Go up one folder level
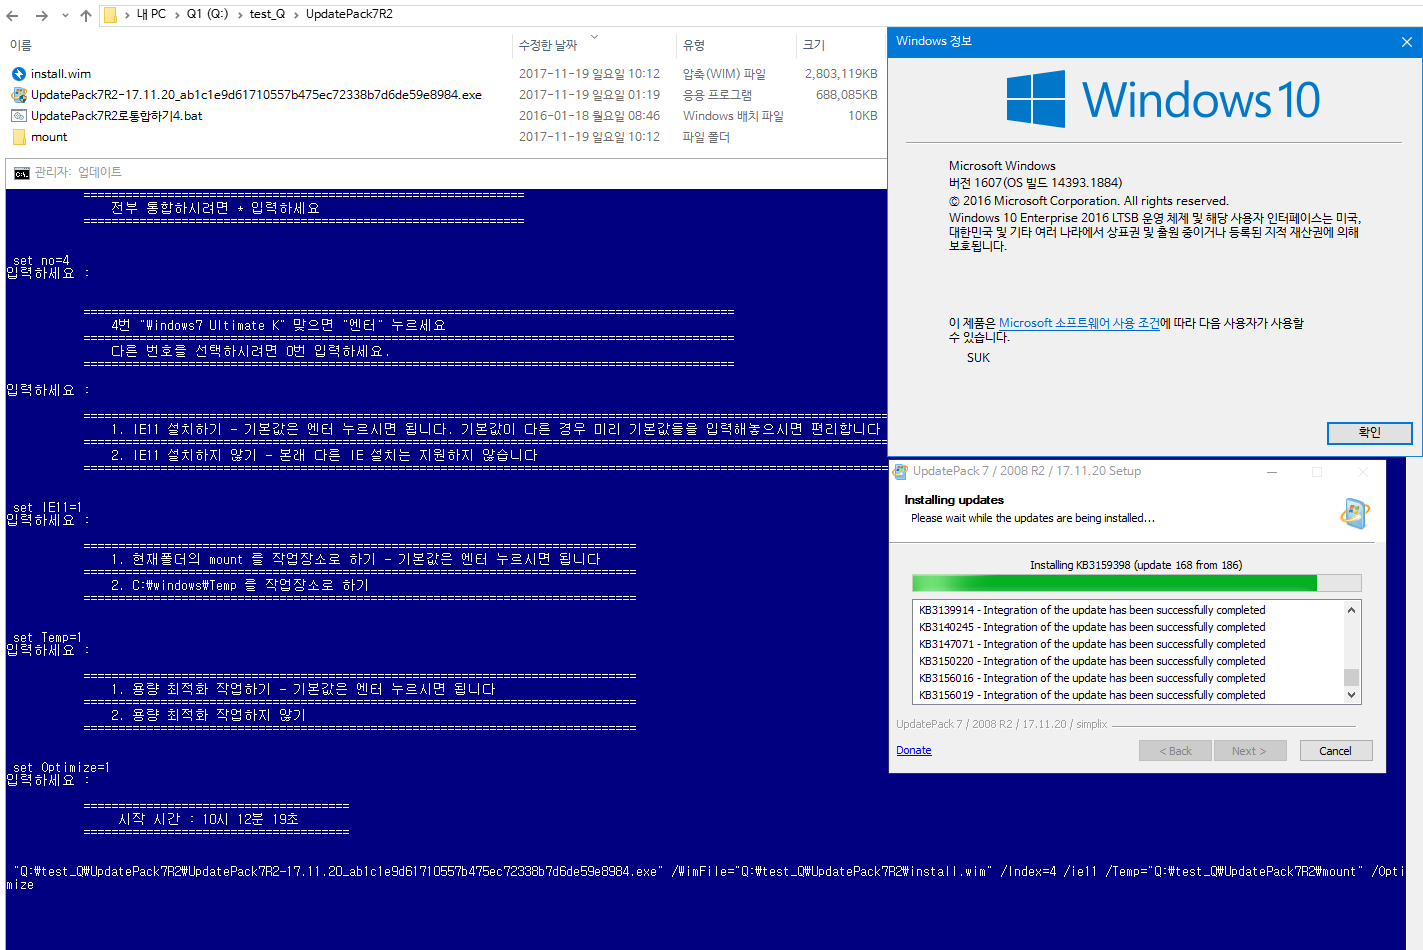Screen dimensions: 1423x950 (x=86, y=15)
